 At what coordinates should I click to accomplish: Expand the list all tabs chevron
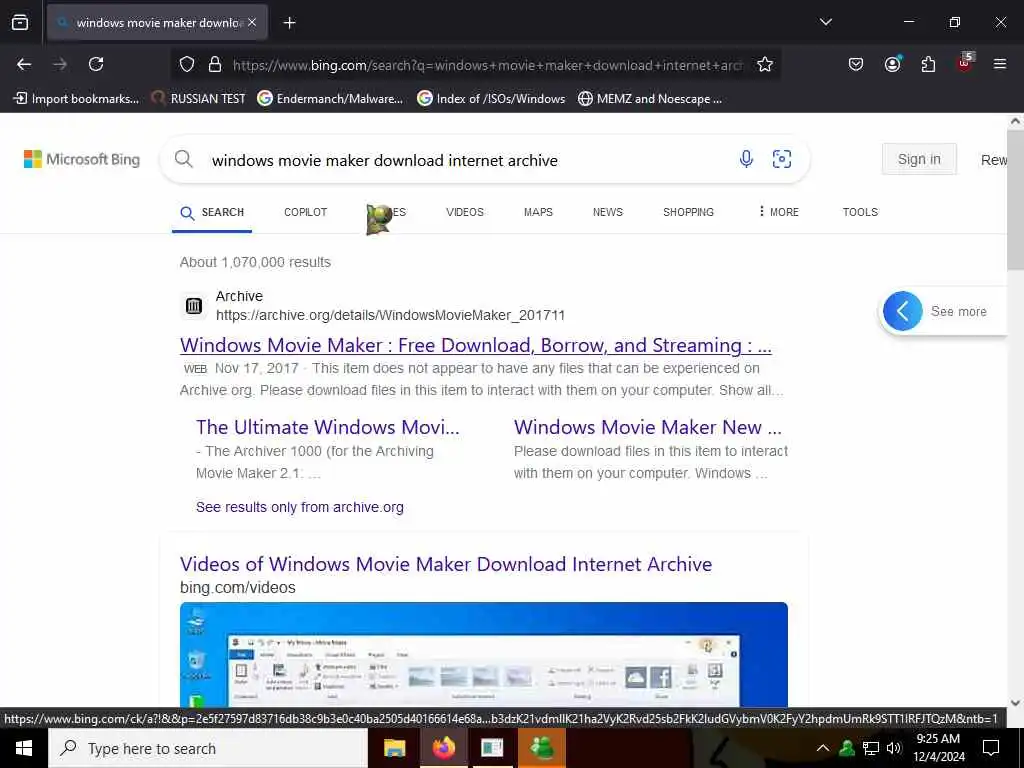(x=825, y=22)
